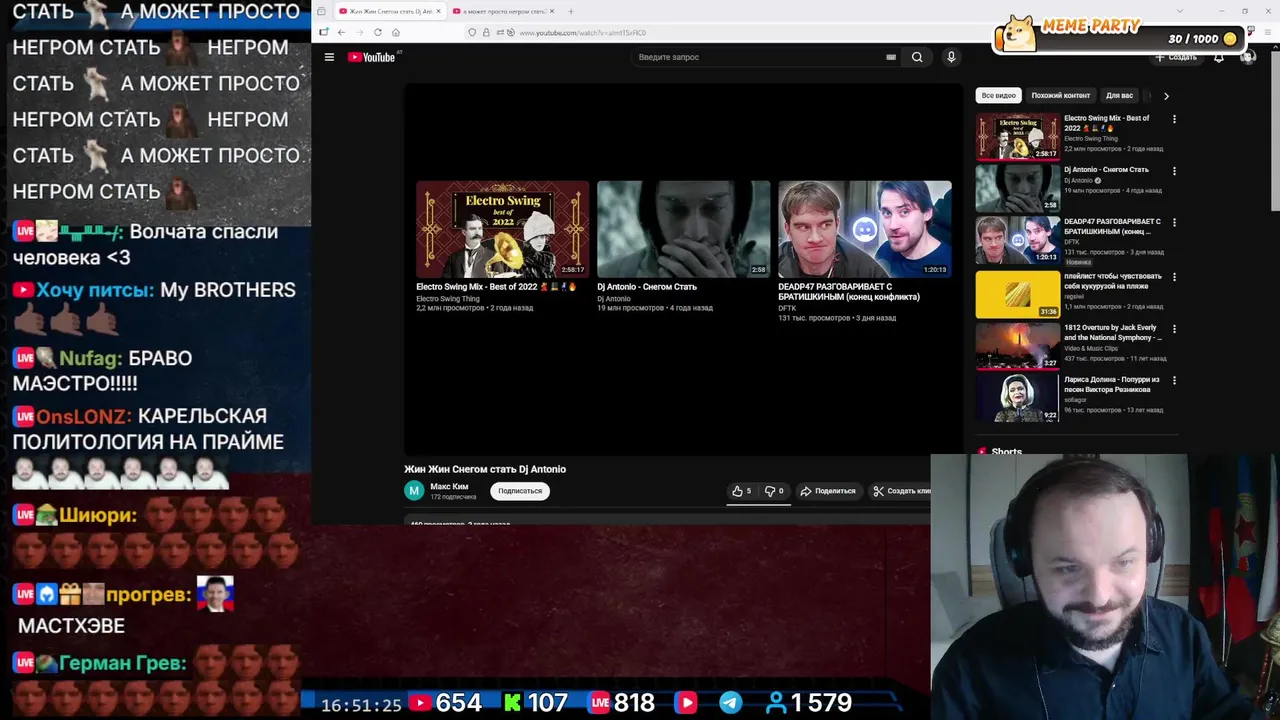Screen dimensions: 1280x720
Task: Open options for 'плейлист чтобы чувствовать' video
Action: coord(1174,277)
